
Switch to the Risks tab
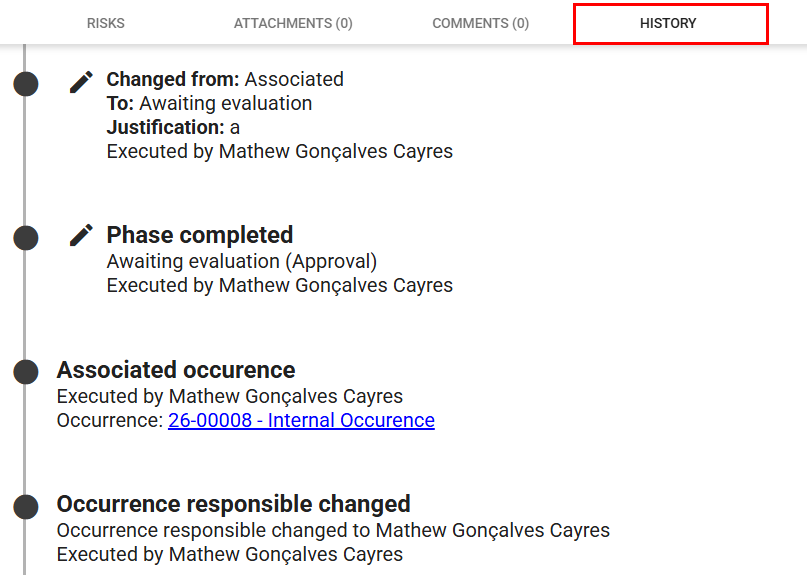click(106, 23)
